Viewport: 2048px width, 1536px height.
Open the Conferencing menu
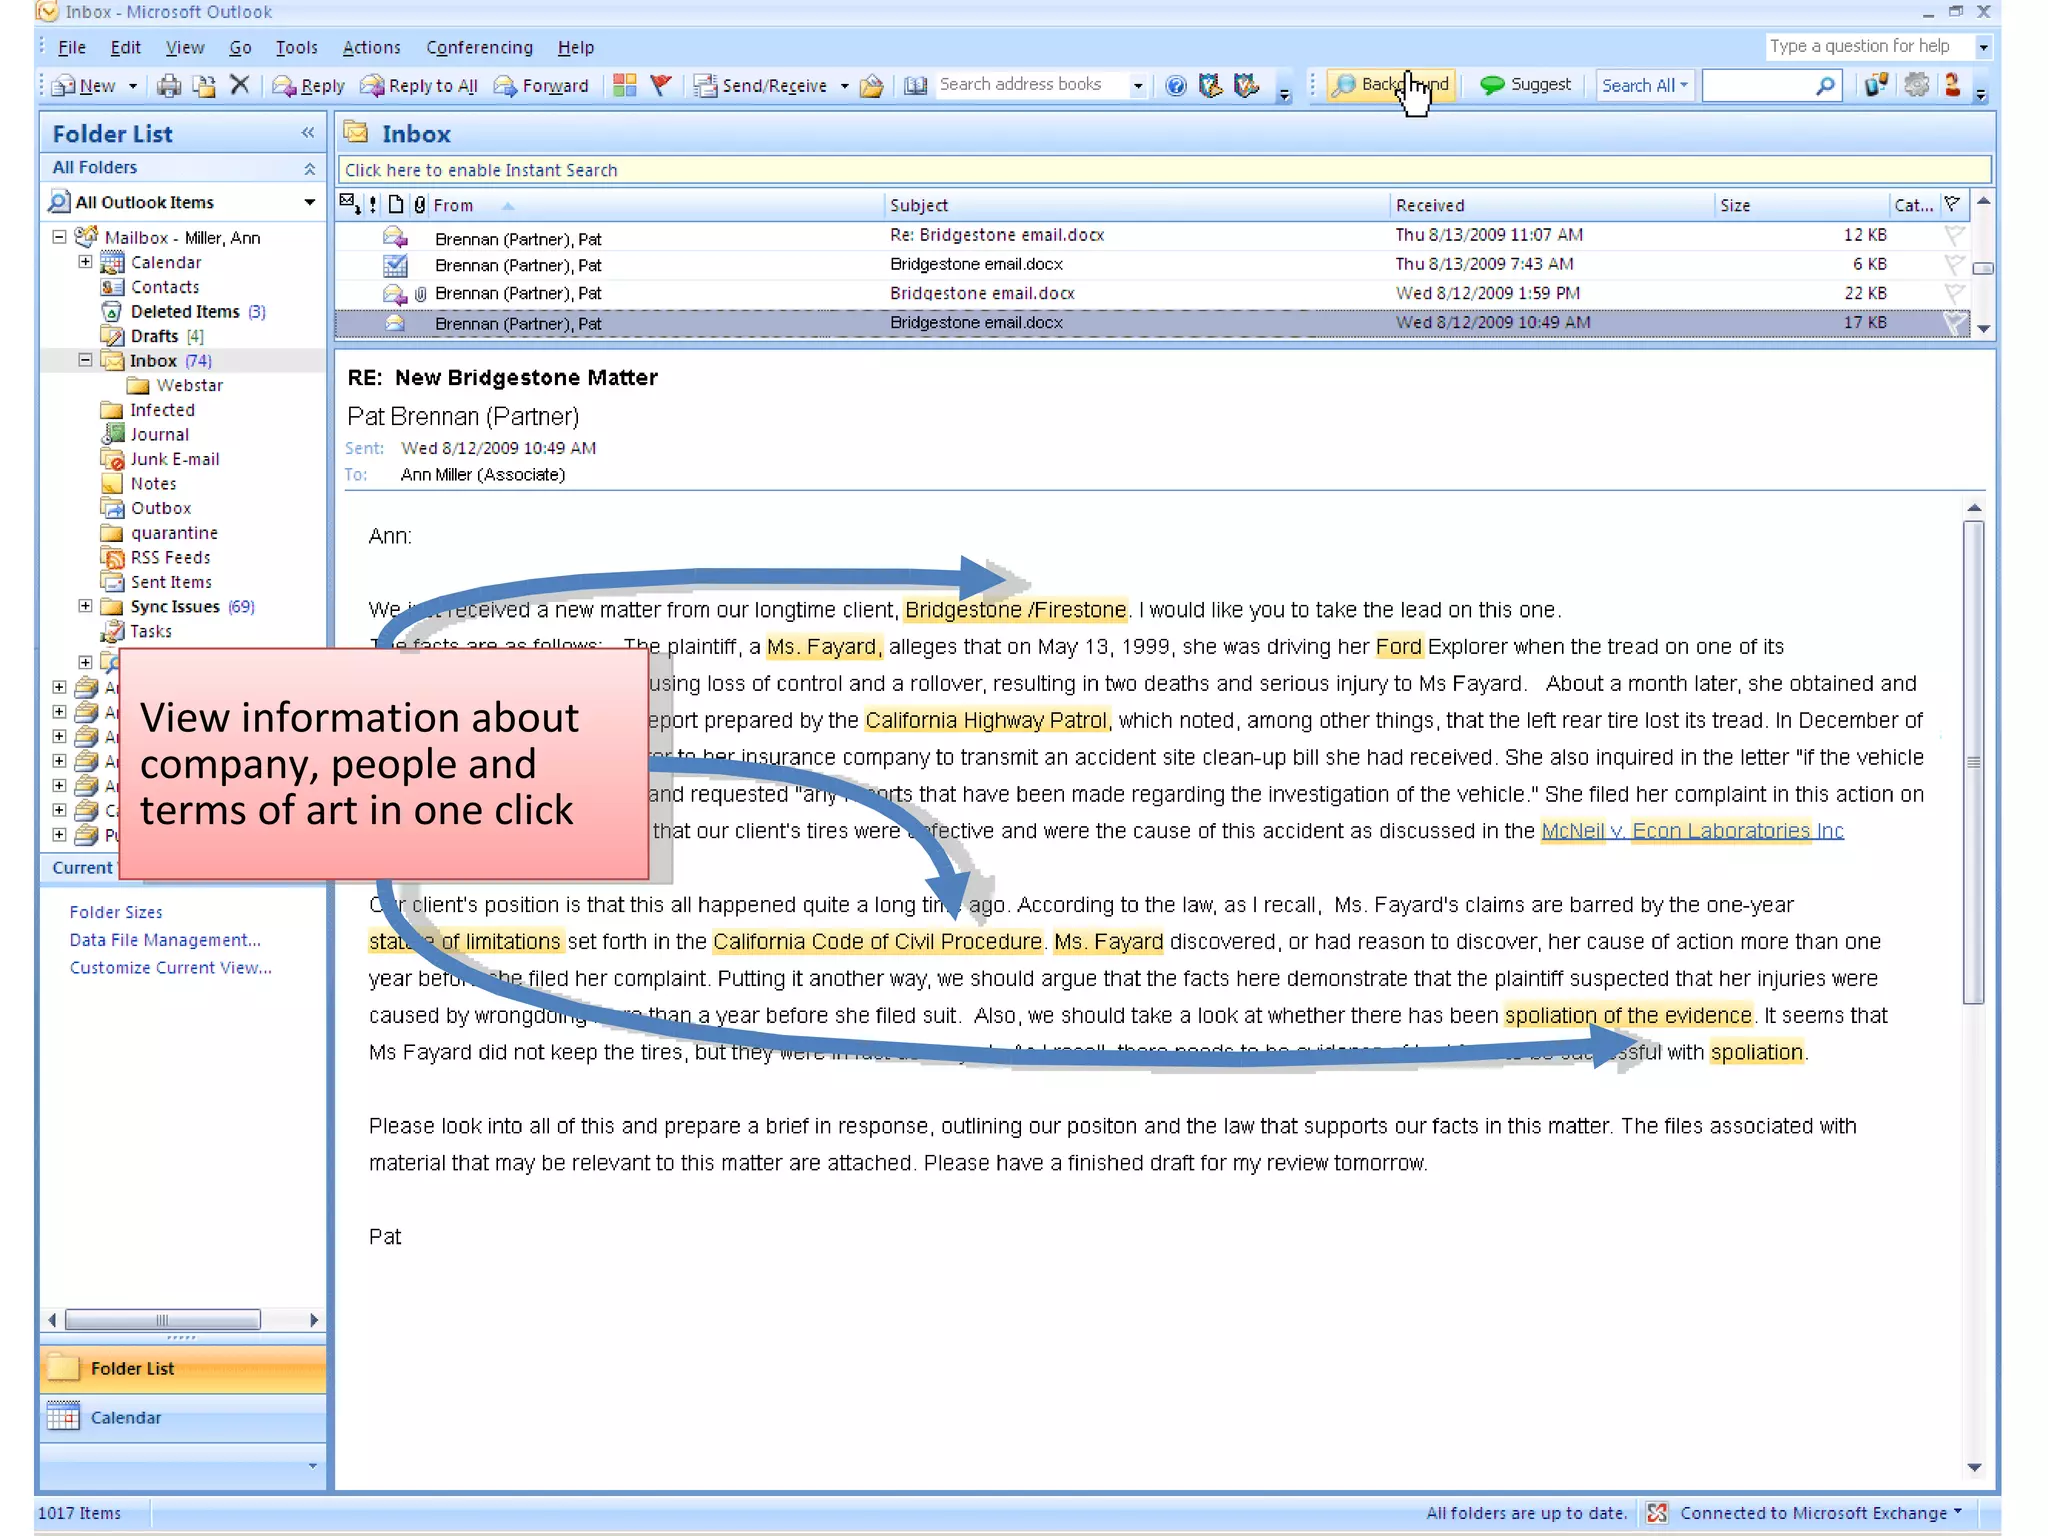(x=479, y=47)
